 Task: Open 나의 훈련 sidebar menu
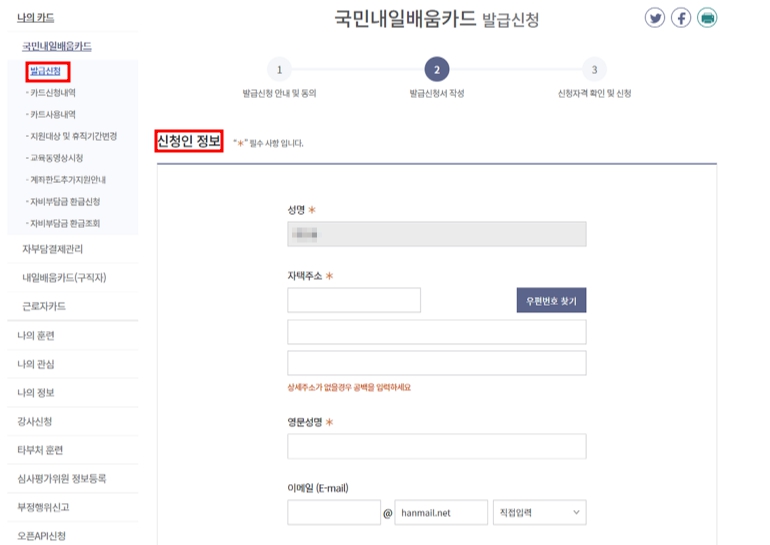[35, 335]
